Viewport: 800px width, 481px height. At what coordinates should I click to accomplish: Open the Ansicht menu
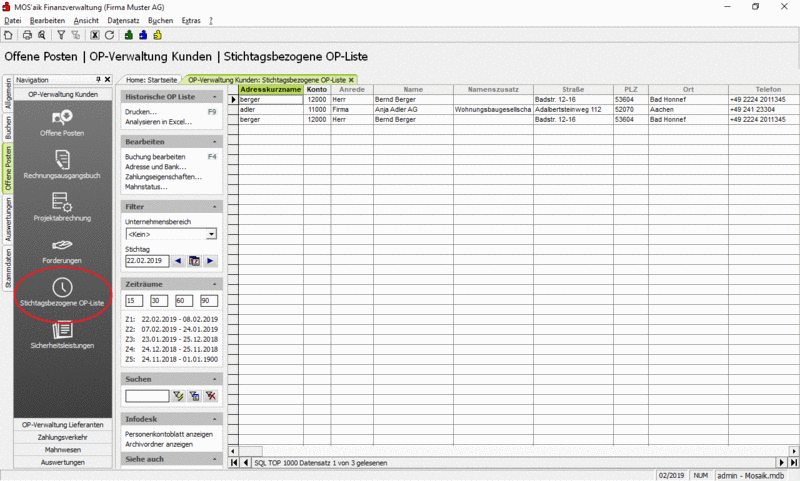tap(86, 20)
